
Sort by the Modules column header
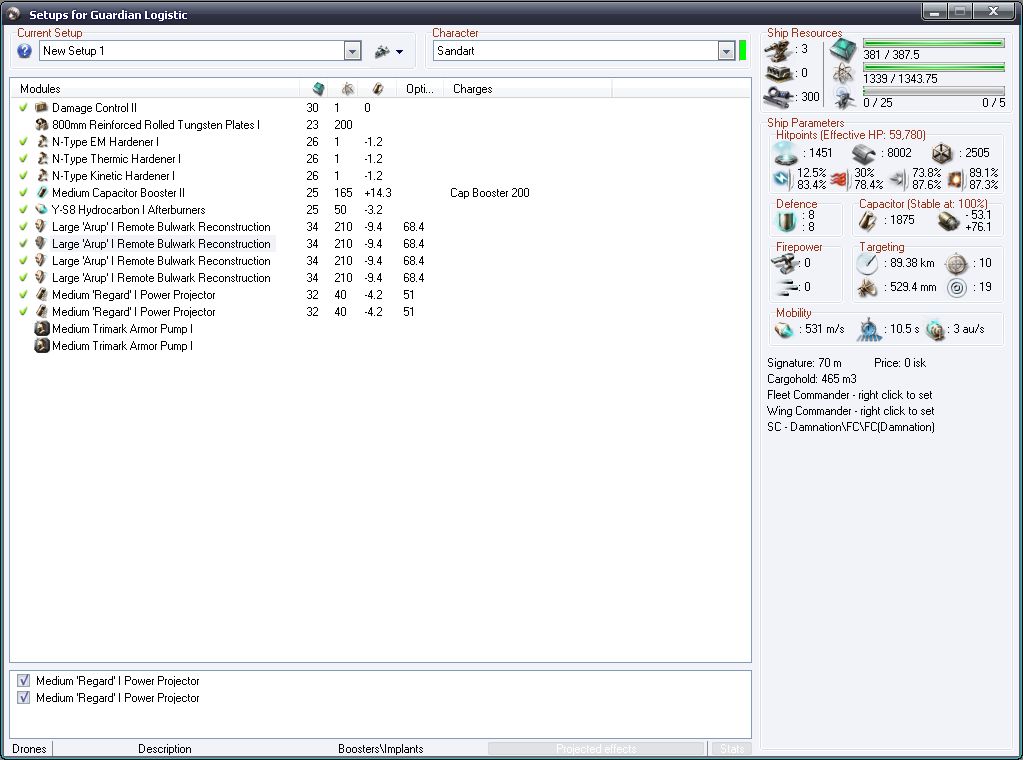(155, 89)
